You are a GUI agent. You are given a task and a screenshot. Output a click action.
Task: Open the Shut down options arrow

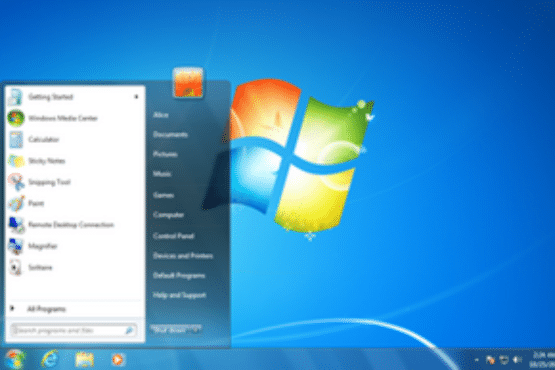[196, 330]
